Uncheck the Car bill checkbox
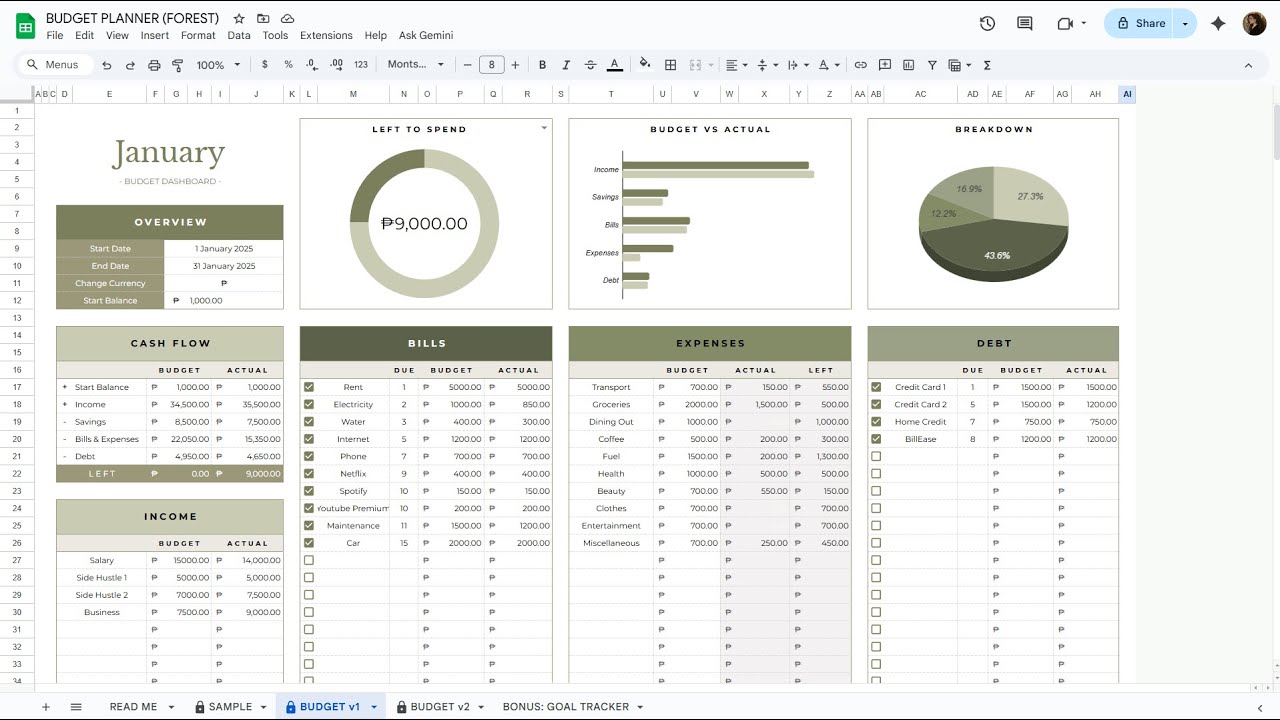The image size is (1280, 720). (309, 543)
